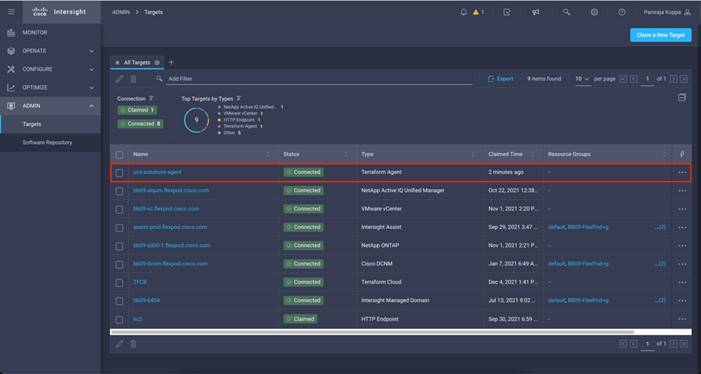Open the user profile icon beside the username
701x374 pixels.
coord(688,12)
